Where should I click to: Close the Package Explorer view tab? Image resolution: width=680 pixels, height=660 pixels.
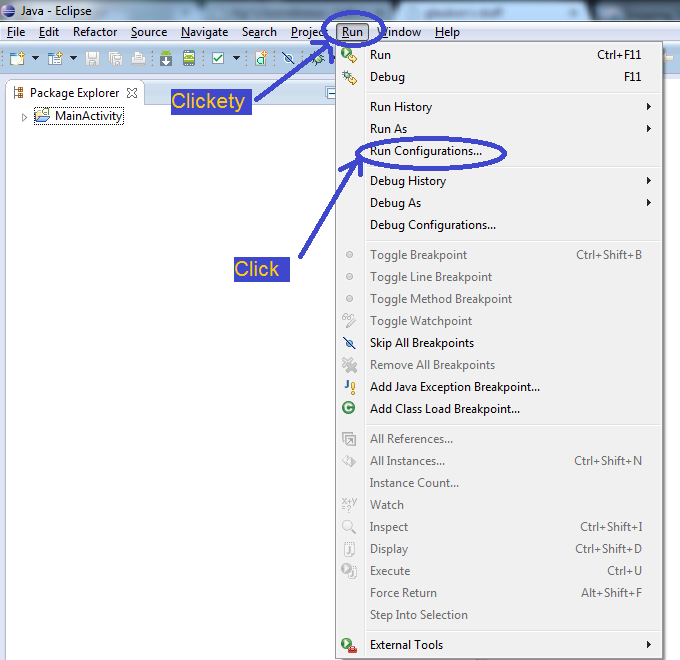(x=132, y=93)
